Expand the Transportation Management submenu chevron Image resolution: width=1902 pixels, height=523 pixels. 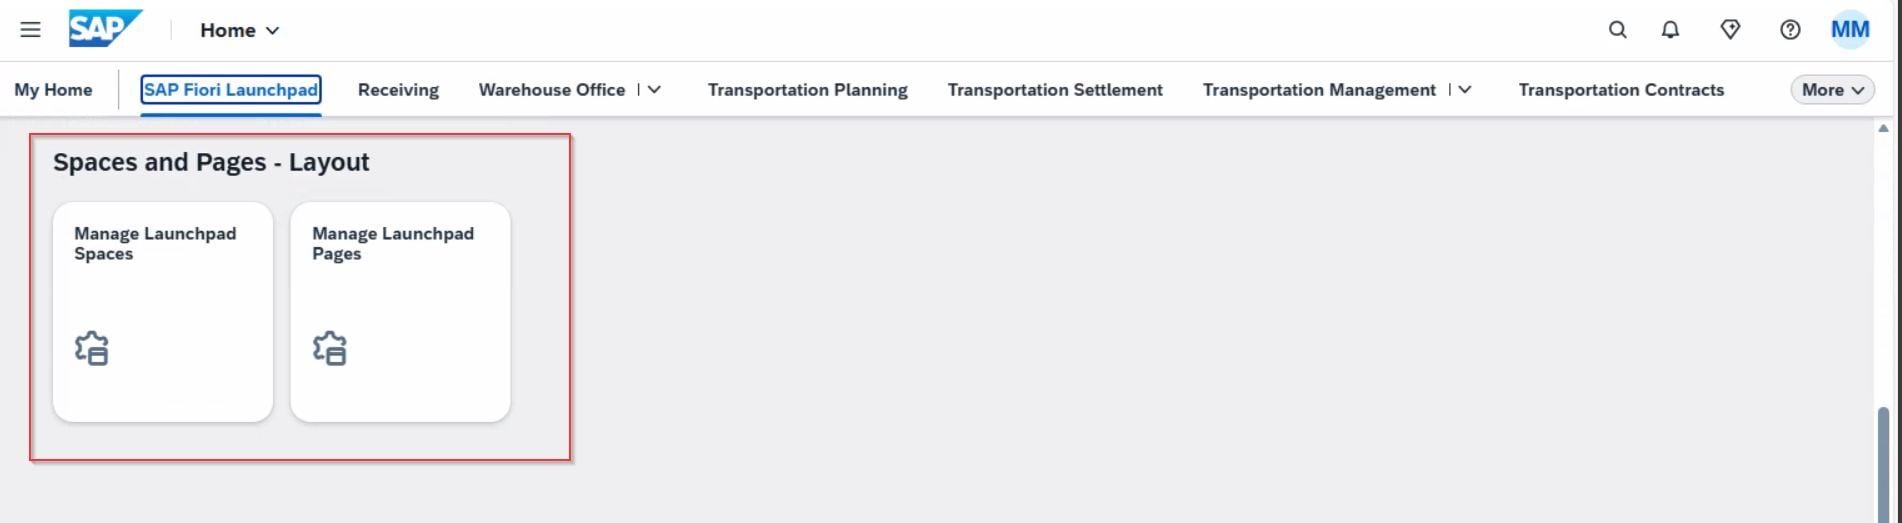coord(1465,90)
